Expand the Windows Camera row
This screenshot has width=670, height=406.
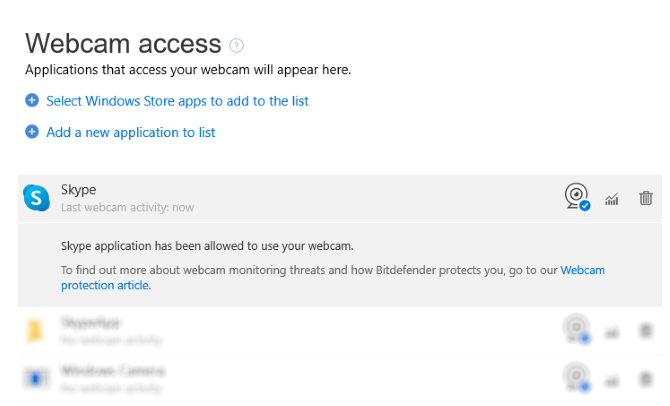coord(300,378)
